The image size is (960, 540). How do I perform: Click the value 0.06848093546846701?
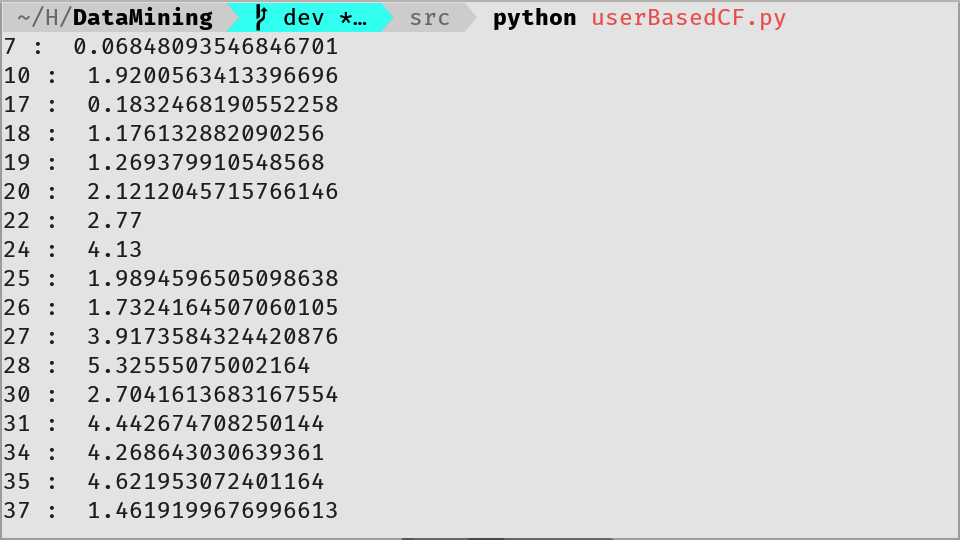(205, 47)
